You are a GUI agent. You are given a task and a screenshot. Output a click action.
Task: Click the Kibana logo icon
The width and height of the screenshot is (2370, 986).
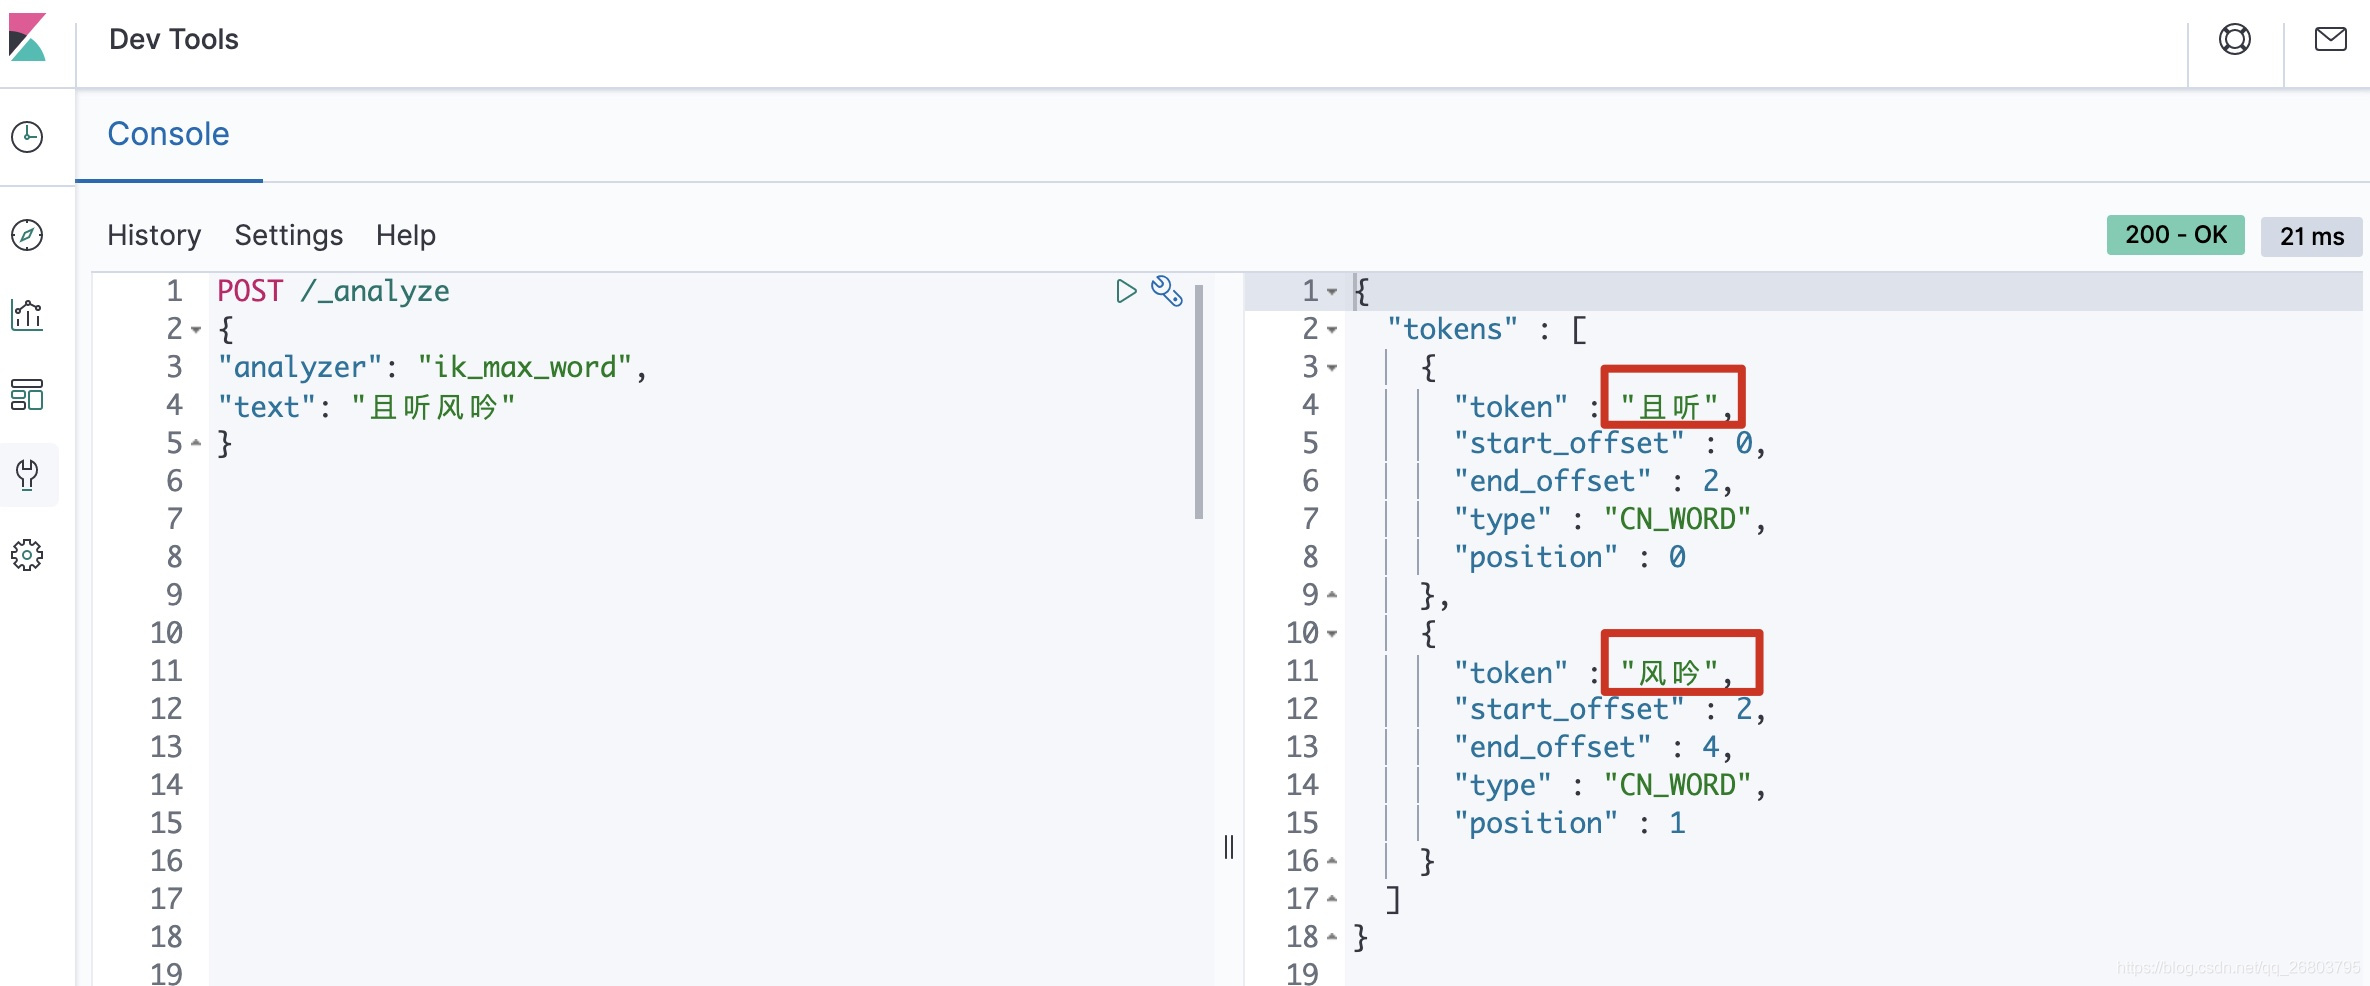pyautogui.click(x=28, y=37)
